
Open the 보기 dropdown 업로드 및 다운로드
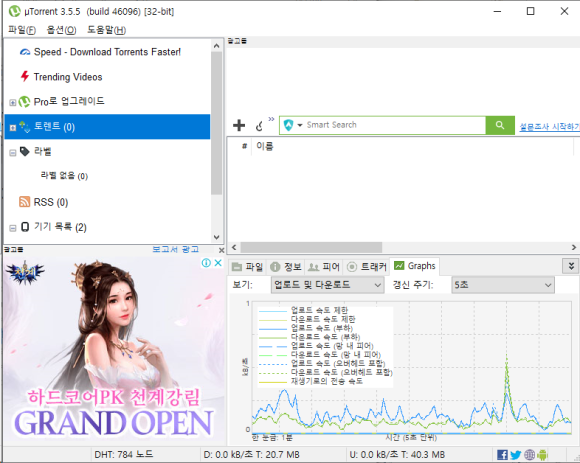(x=327, y=285)
